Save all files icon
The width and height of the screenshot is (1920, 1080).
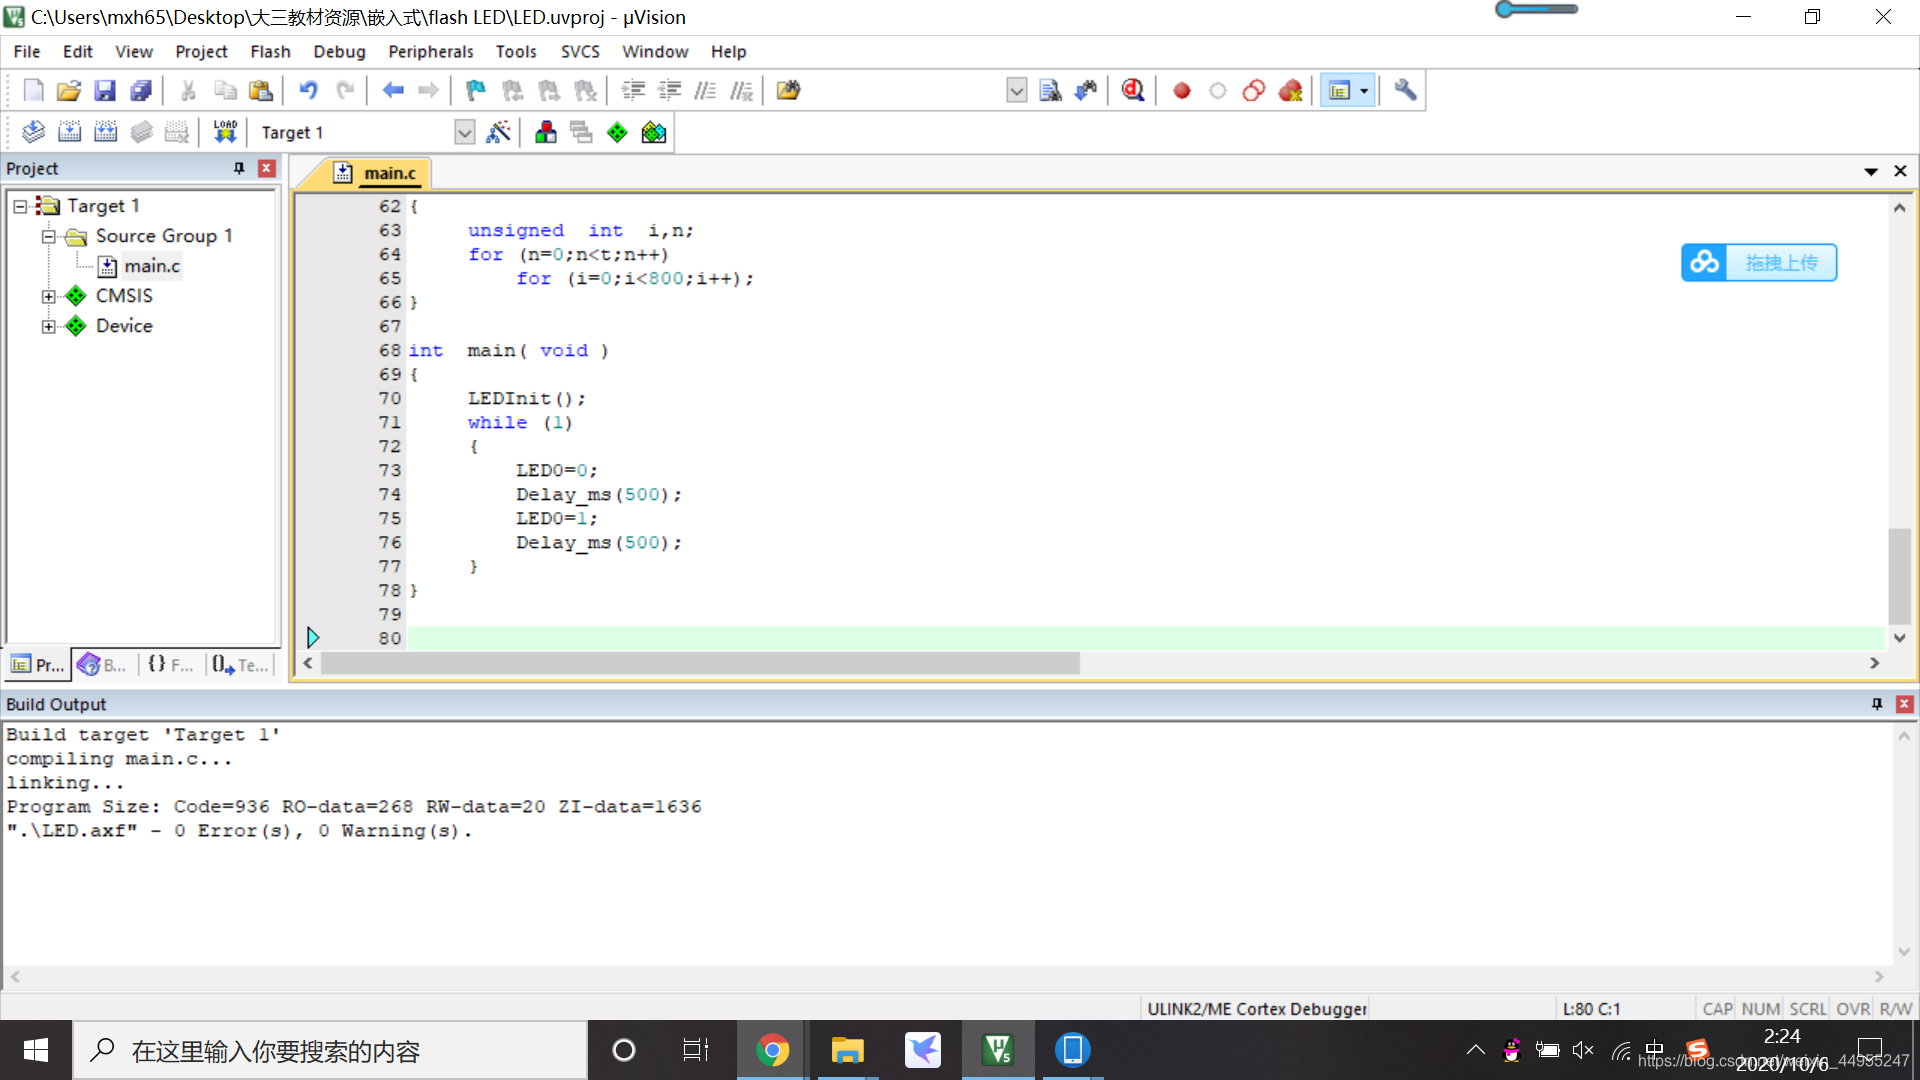click(x=141, y=91)
